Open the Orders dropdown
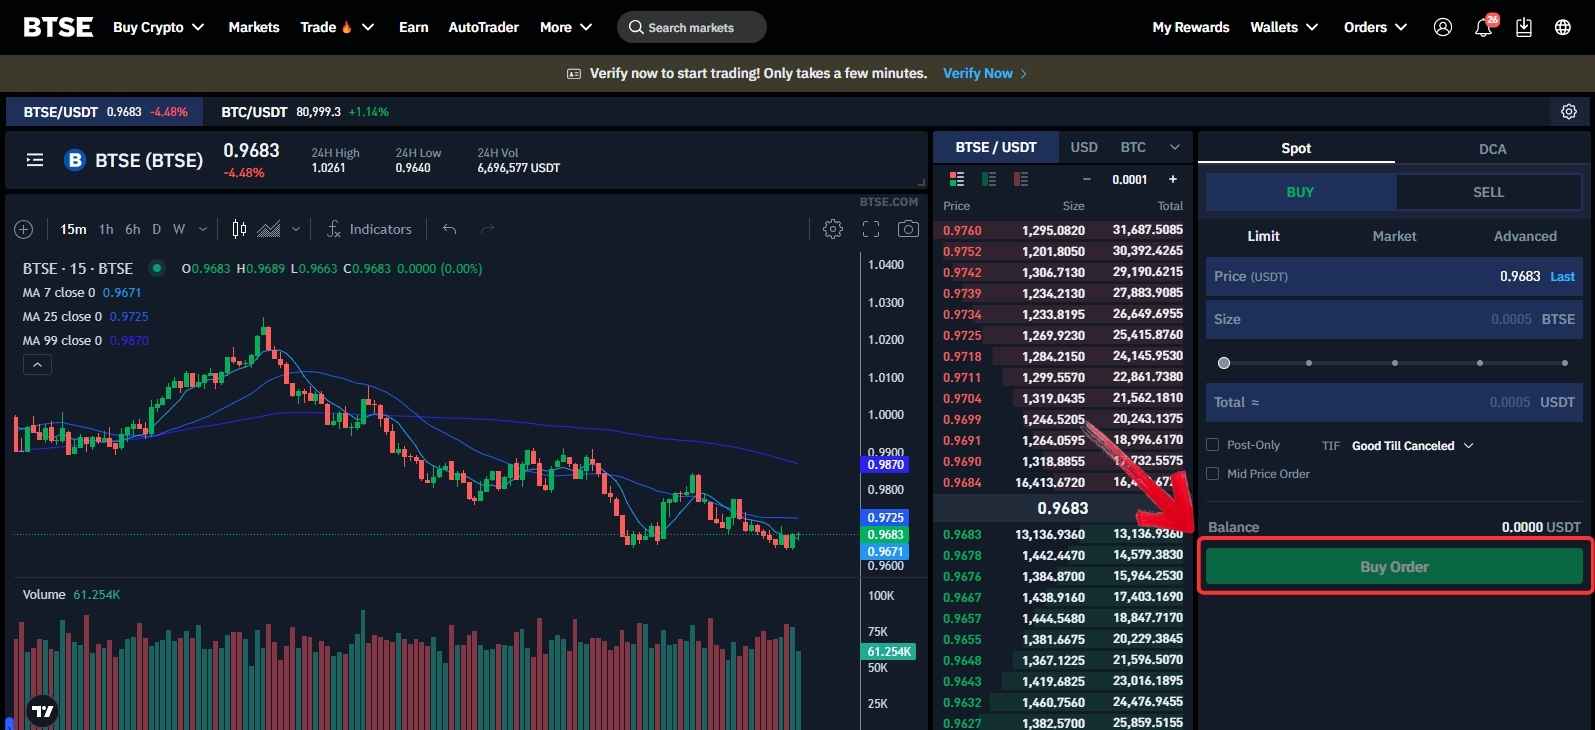 pos(1375,27)
